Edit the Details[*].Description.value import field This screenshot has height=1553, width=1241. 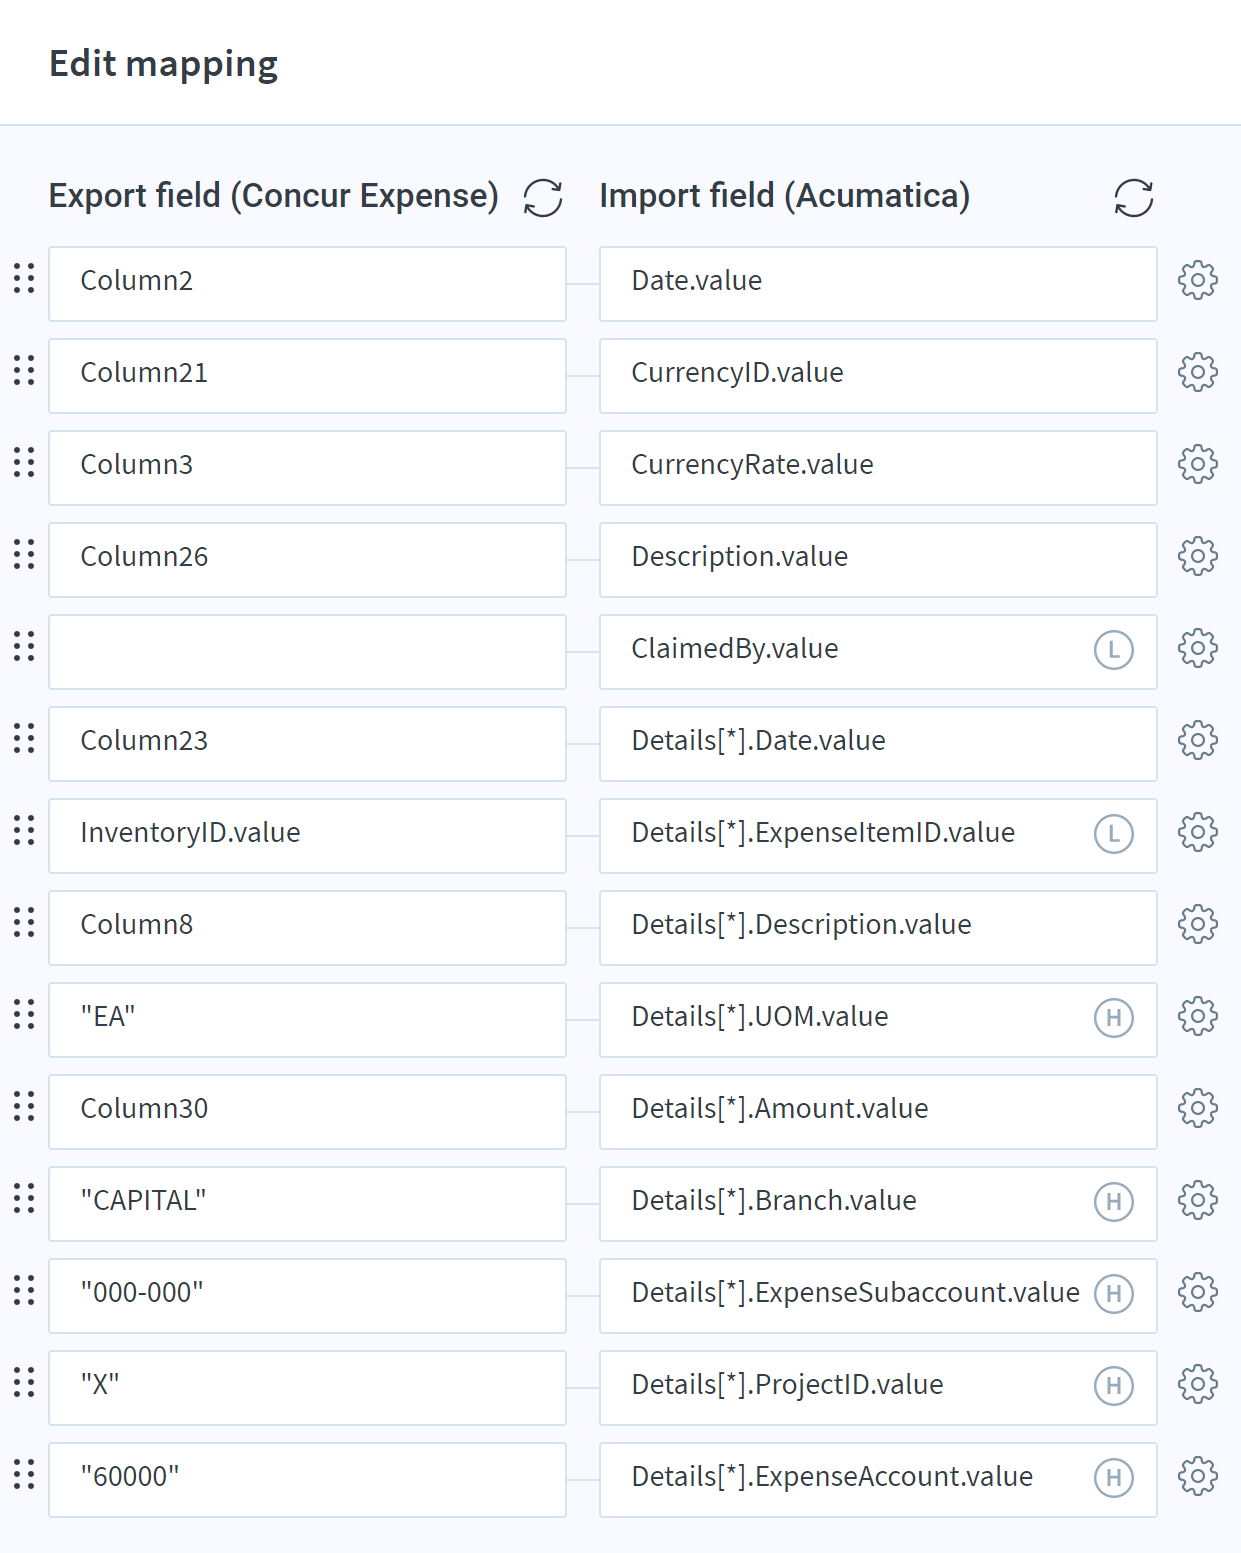pyautogui.click(x=878, y=928)
